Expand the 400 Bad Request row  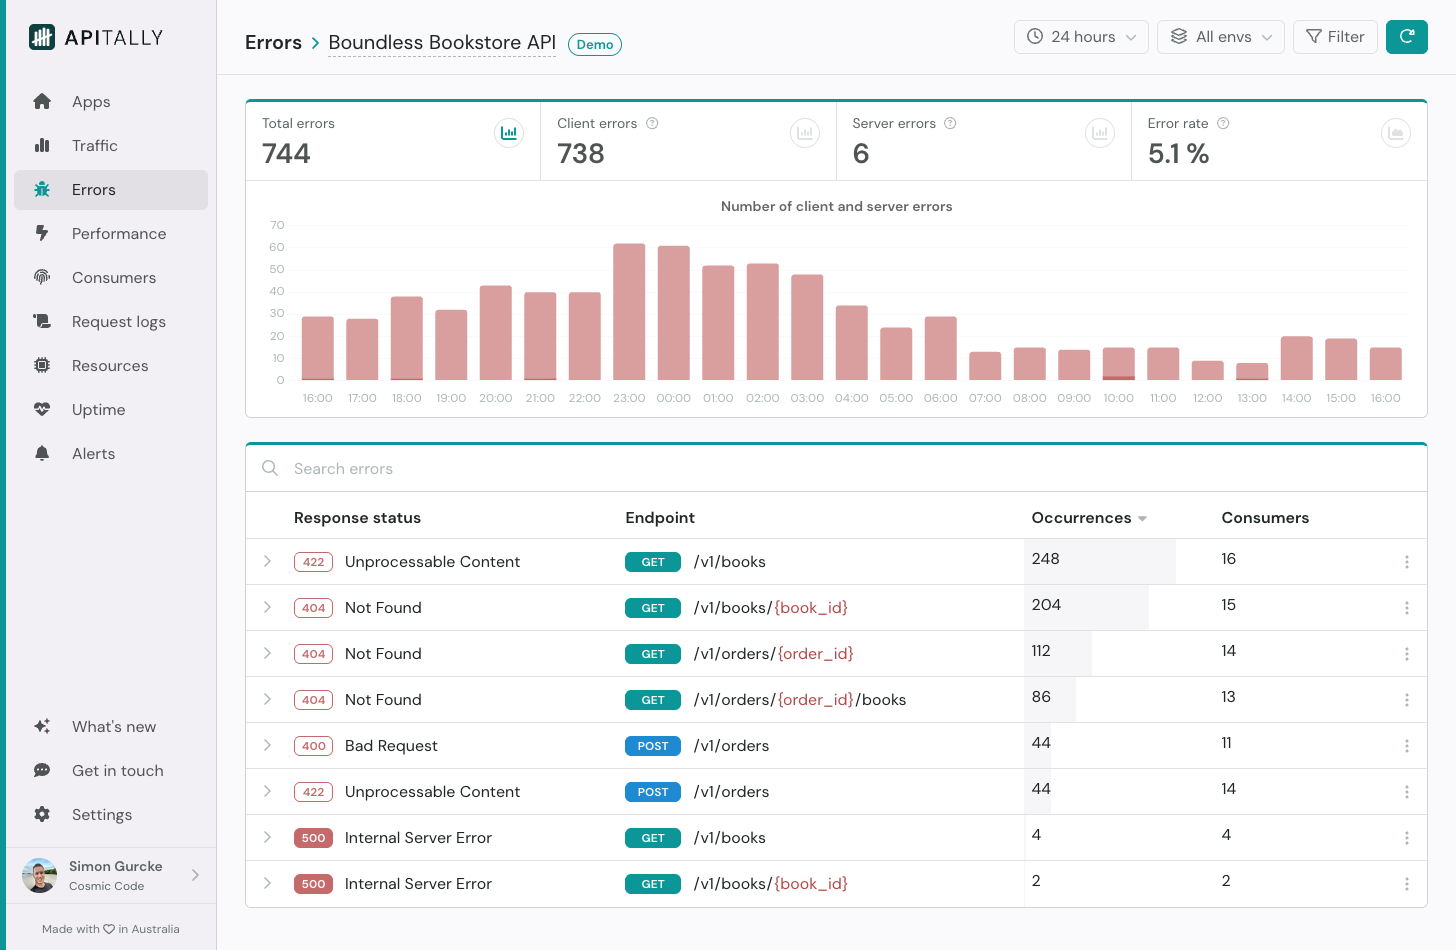[268, 746]
